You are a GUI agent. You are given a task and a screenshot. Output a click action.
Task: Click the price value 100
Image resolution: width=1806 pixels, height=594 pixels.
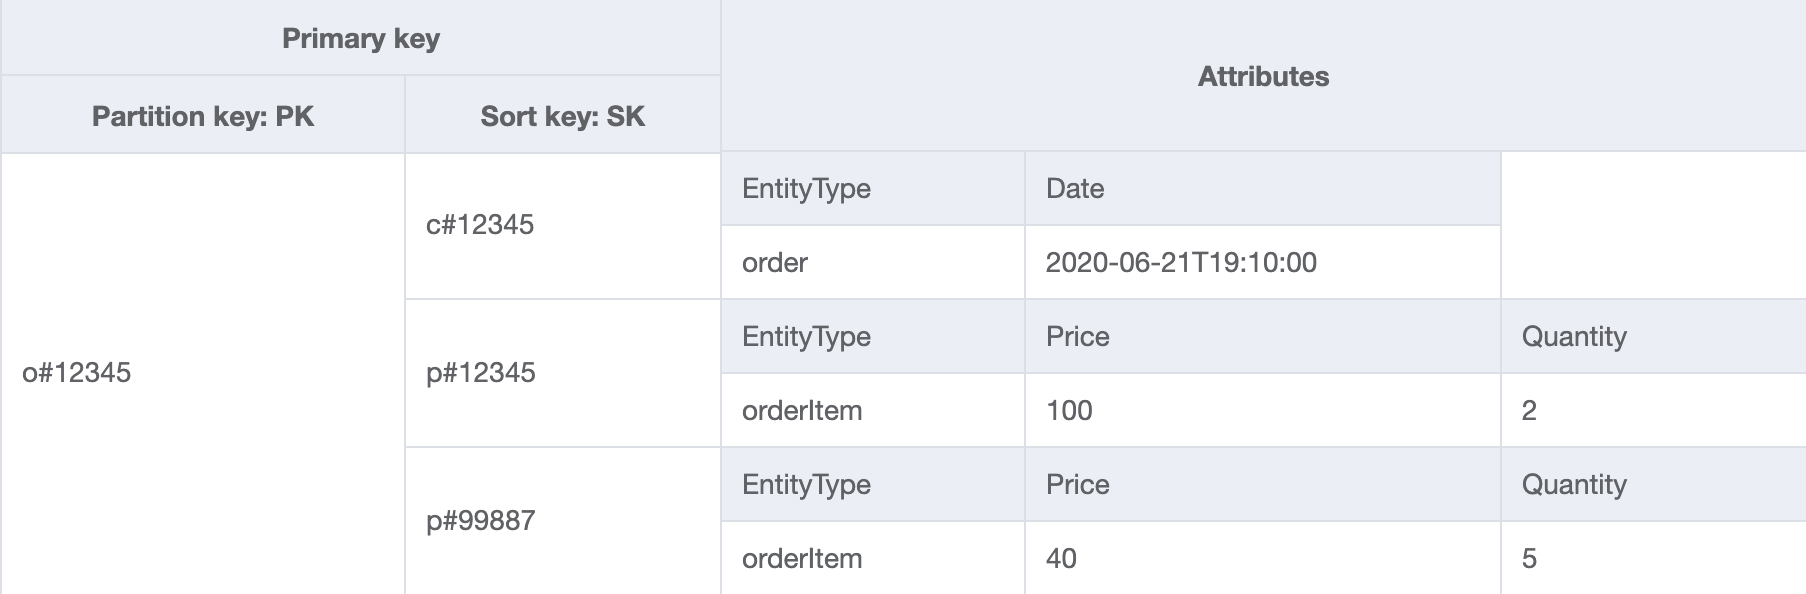click(x=1263, y=410)
